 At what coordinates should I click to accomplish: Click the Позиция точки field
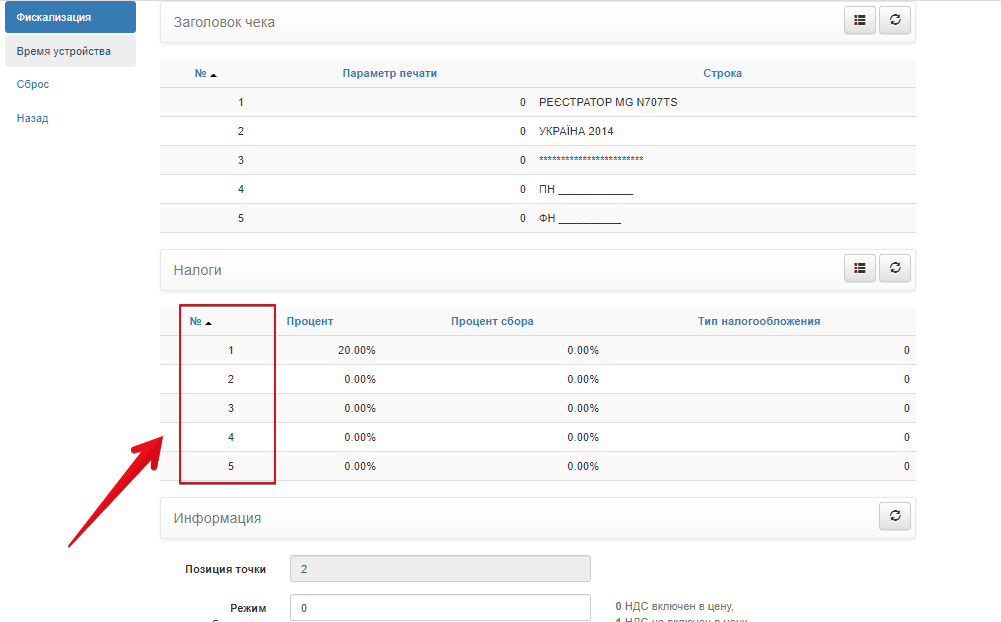click(x=440, y=569)
